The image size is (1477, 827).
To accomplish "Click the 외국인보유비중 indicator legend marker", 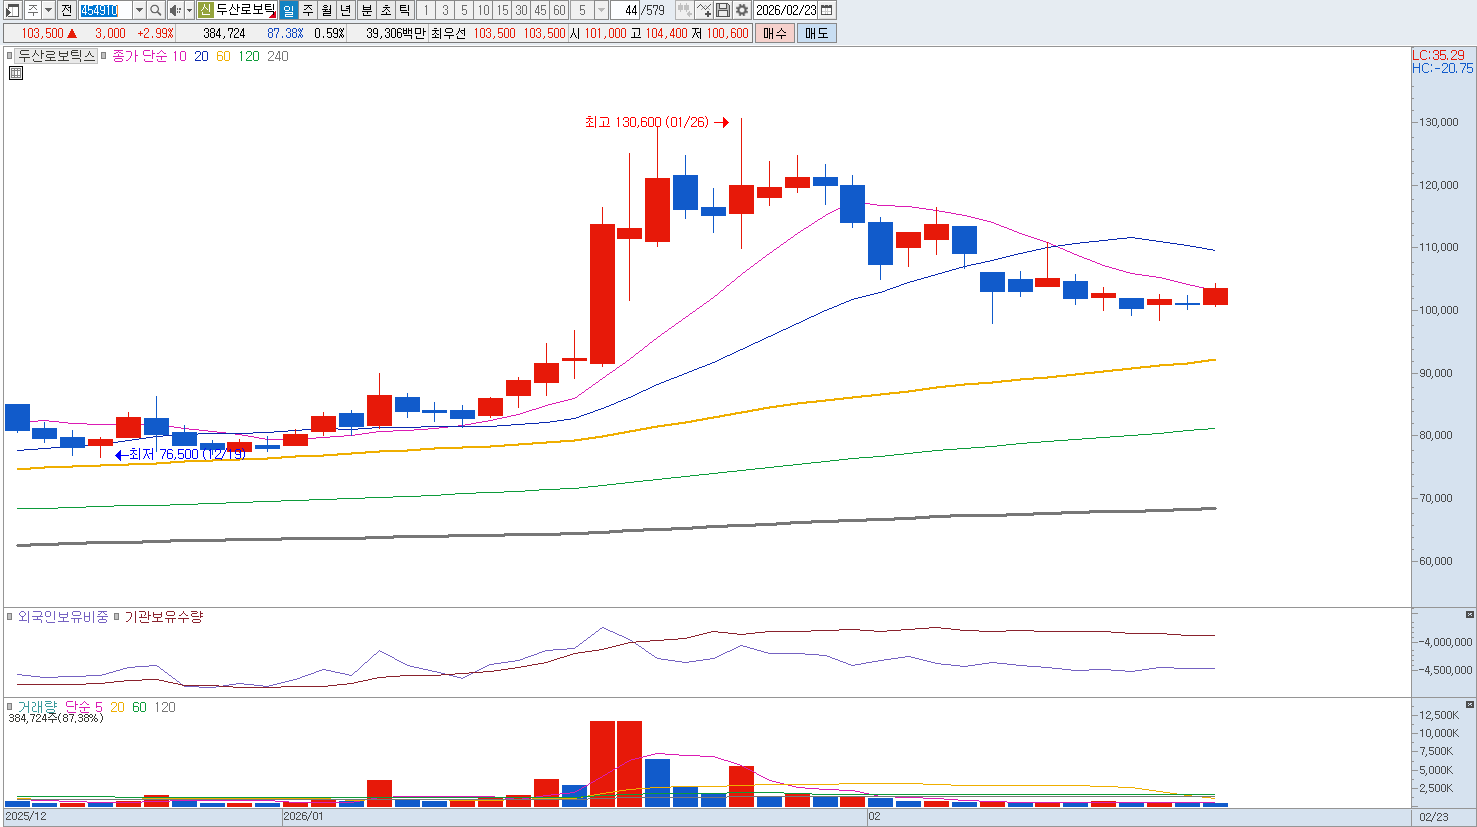I will [x=10, y=617].
